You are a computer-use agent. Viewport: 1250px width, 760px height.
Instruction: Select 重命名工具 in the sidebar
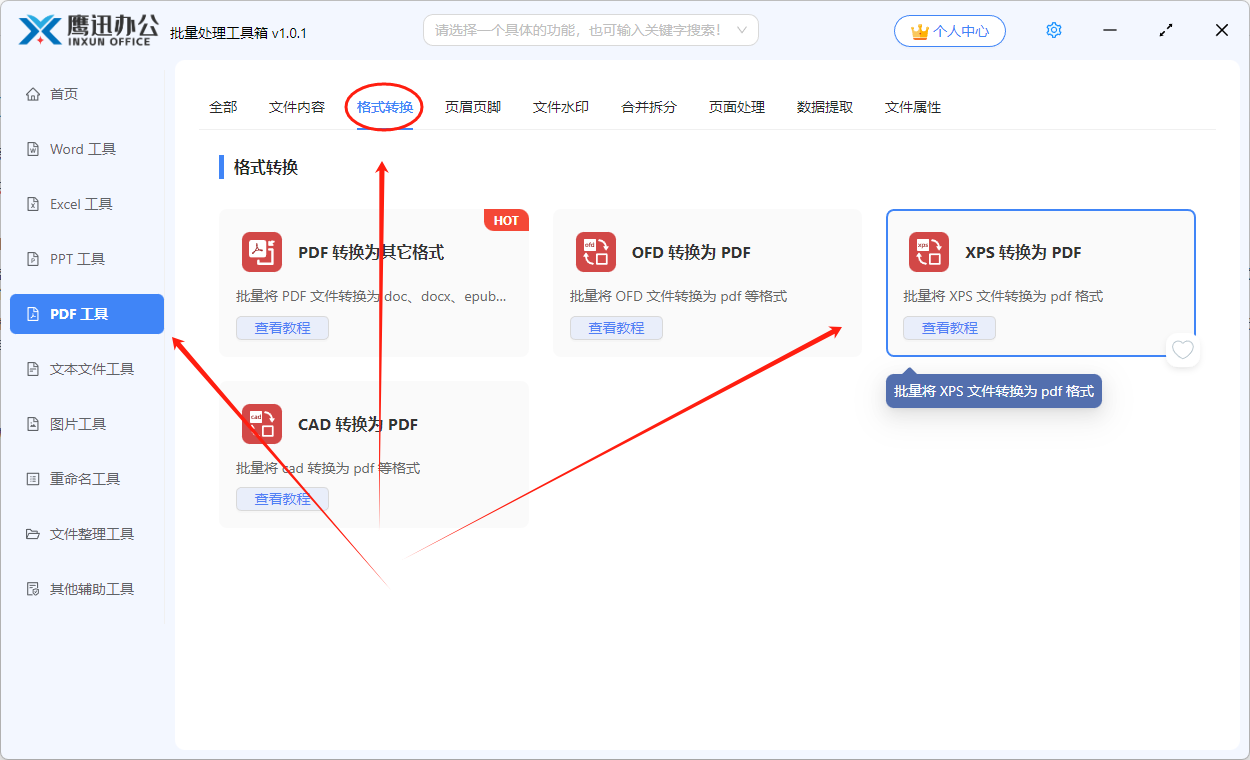[x=86, y=478]
